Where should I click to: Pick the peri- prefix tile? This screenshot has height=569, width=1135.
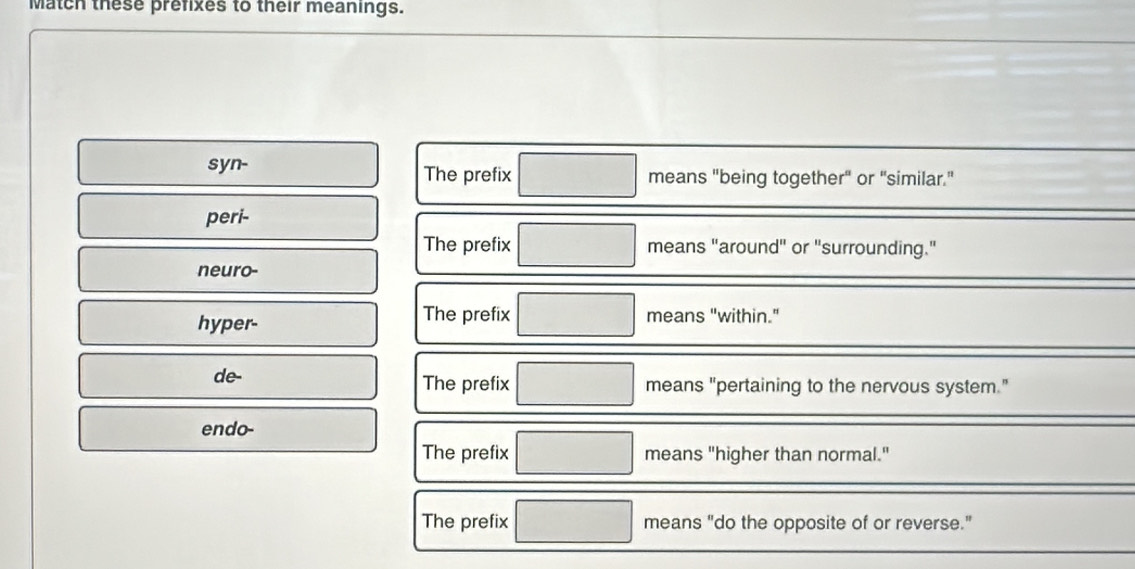[228, 217]
